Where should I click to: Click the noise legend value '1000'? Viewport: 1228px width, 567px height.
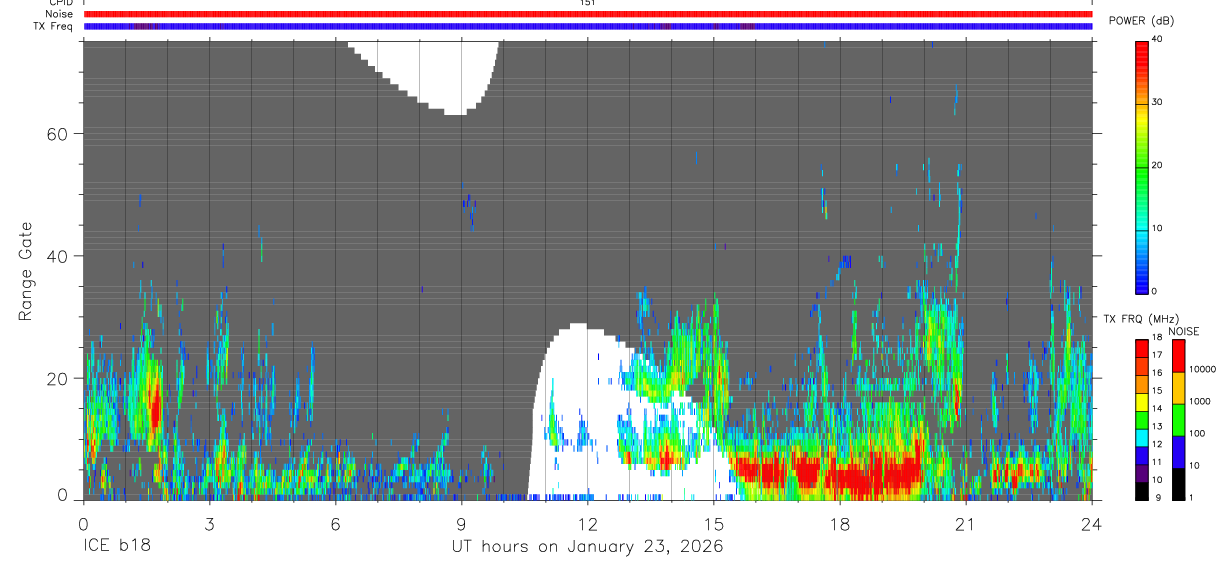(1200, 401)
